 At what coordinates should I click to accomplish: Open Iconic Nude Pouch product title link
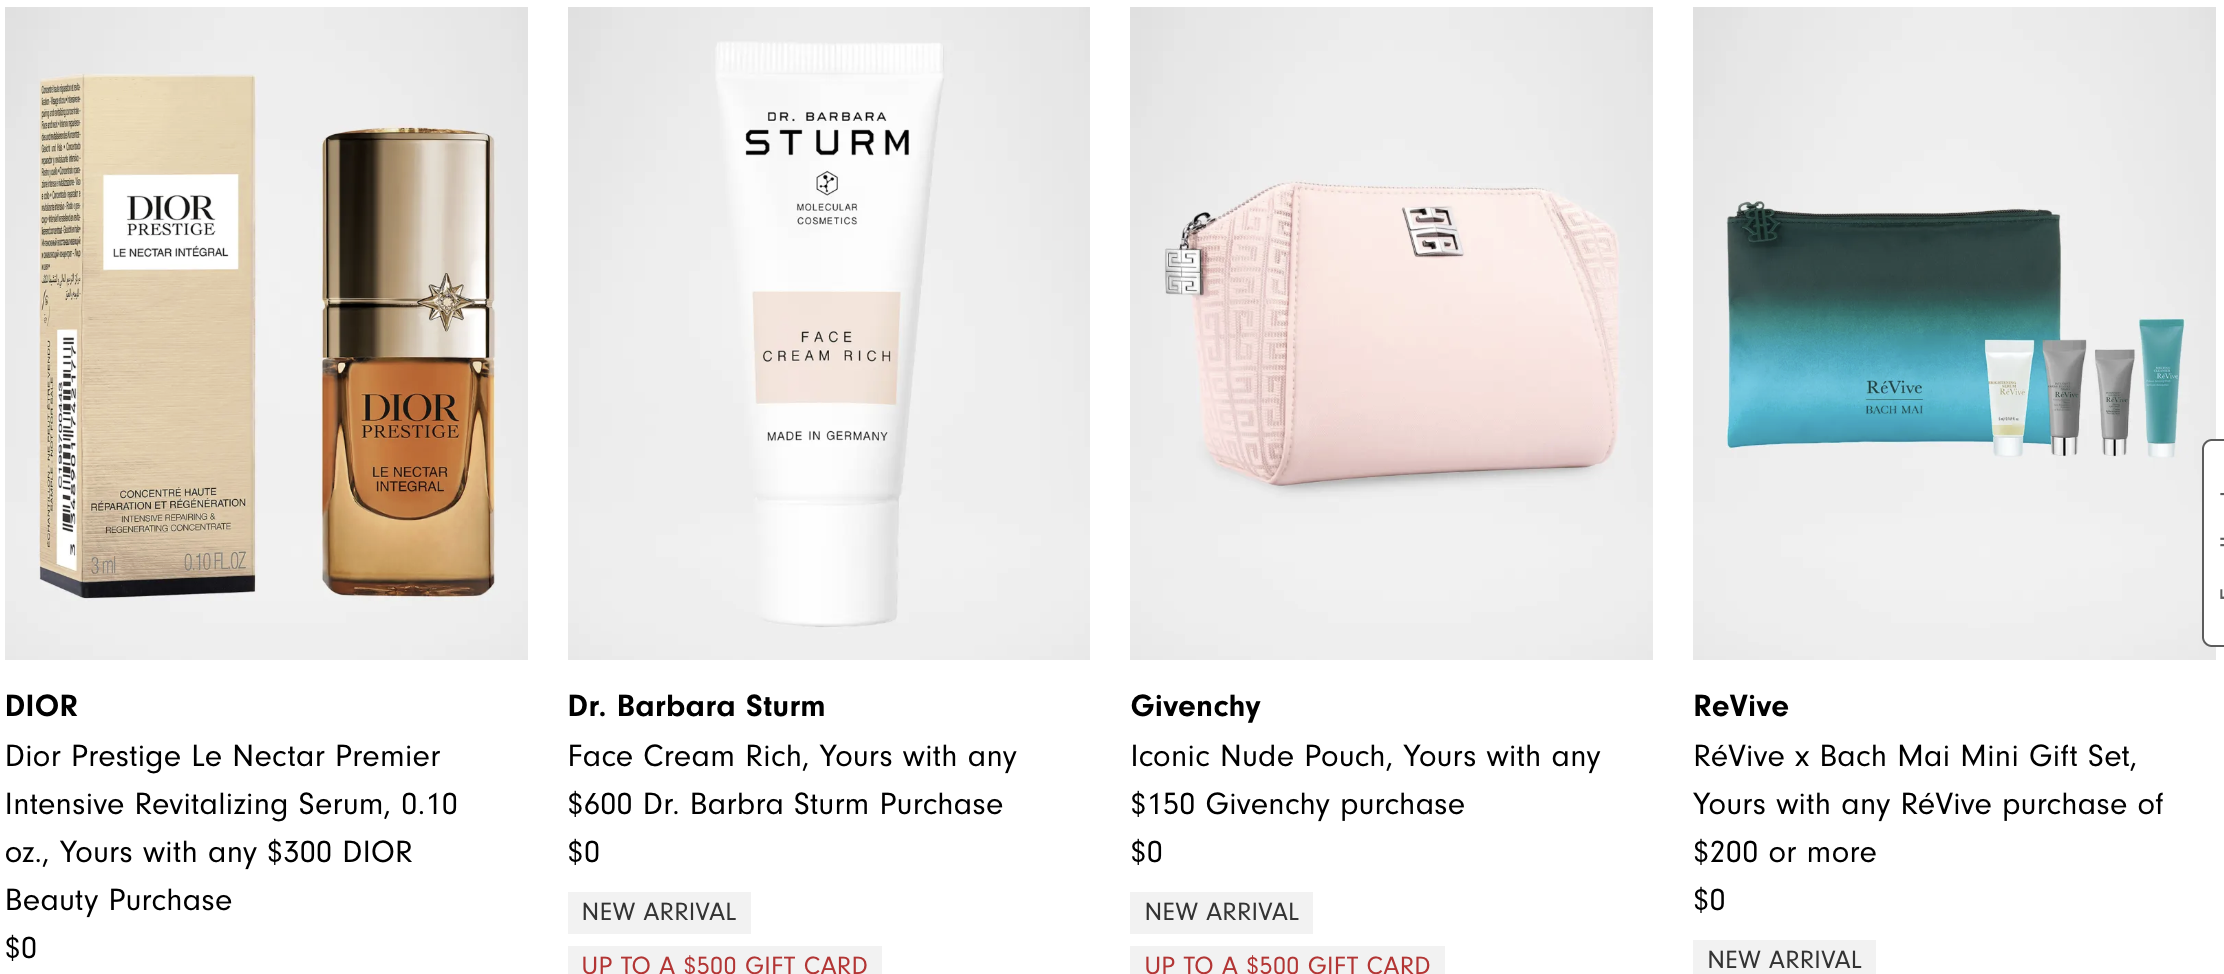(x=1365, y=780)
